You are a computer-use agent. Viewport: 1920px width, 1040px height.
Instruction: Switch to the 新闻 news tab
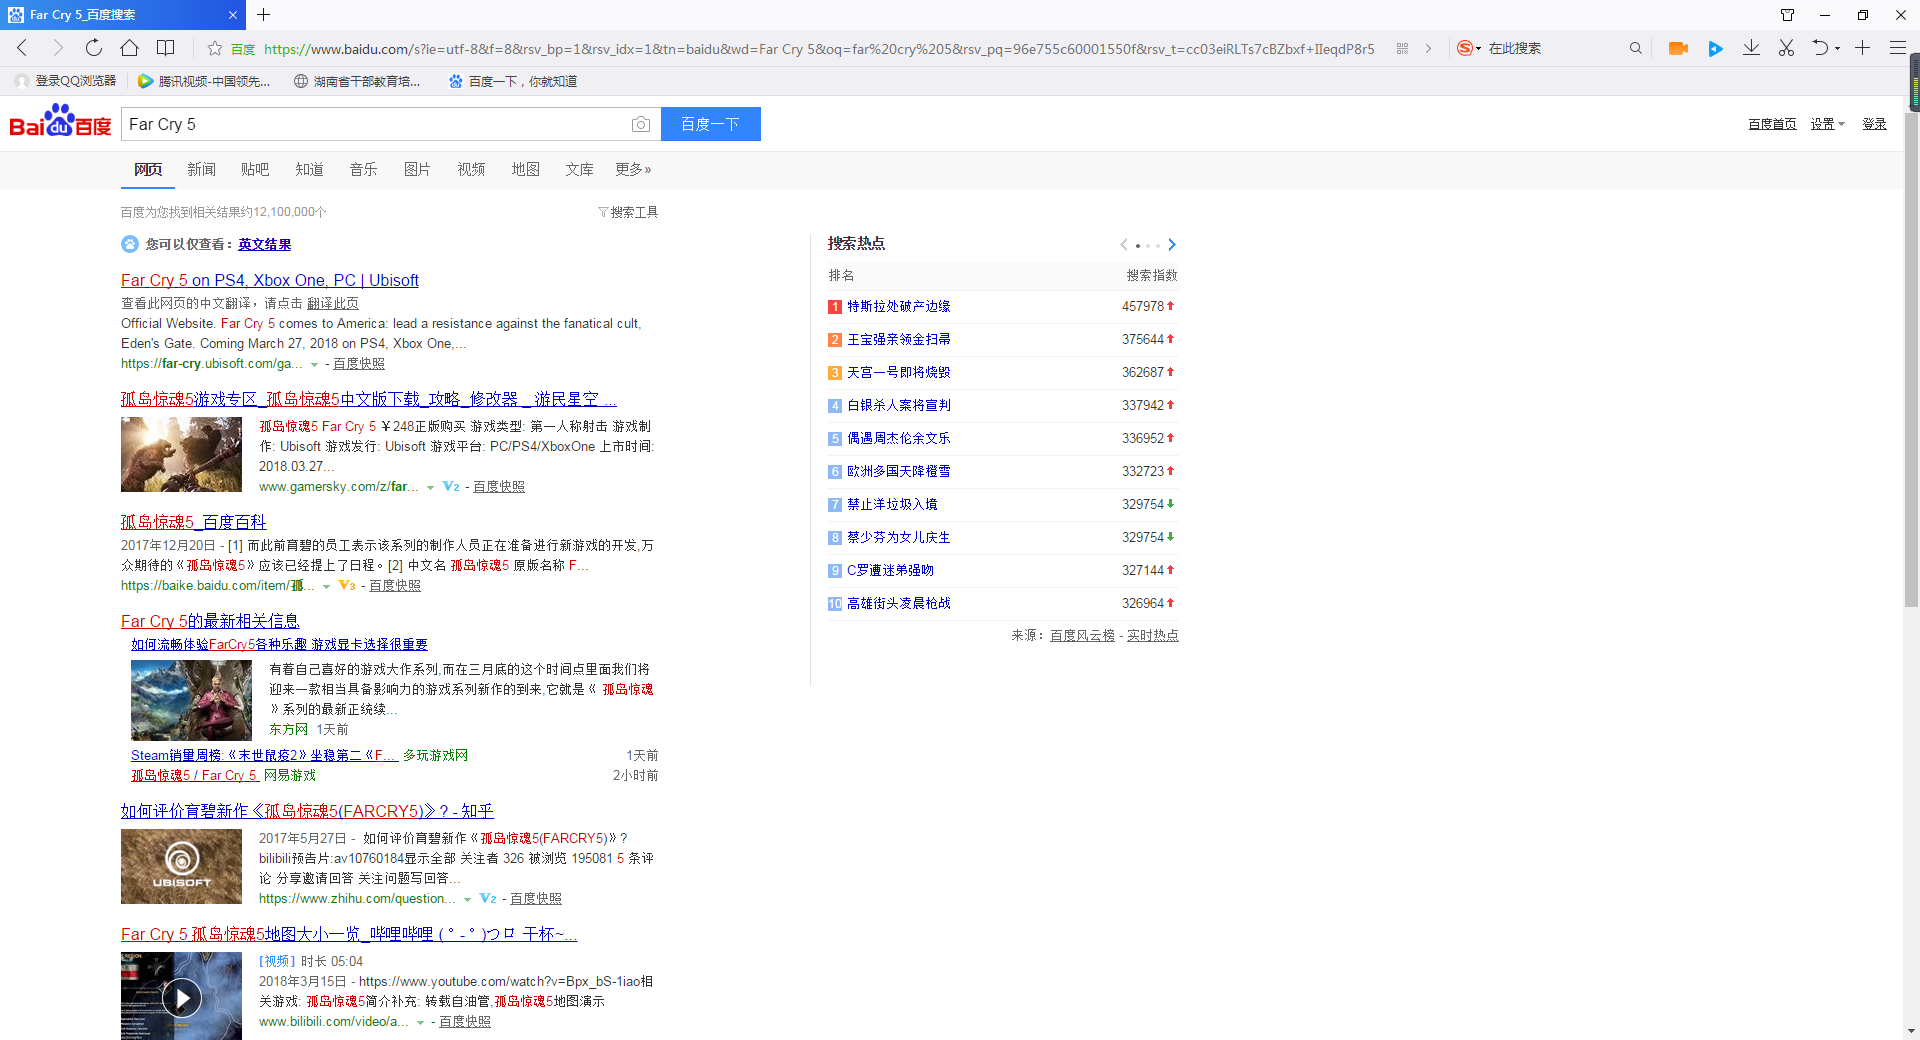click(201, 169)
